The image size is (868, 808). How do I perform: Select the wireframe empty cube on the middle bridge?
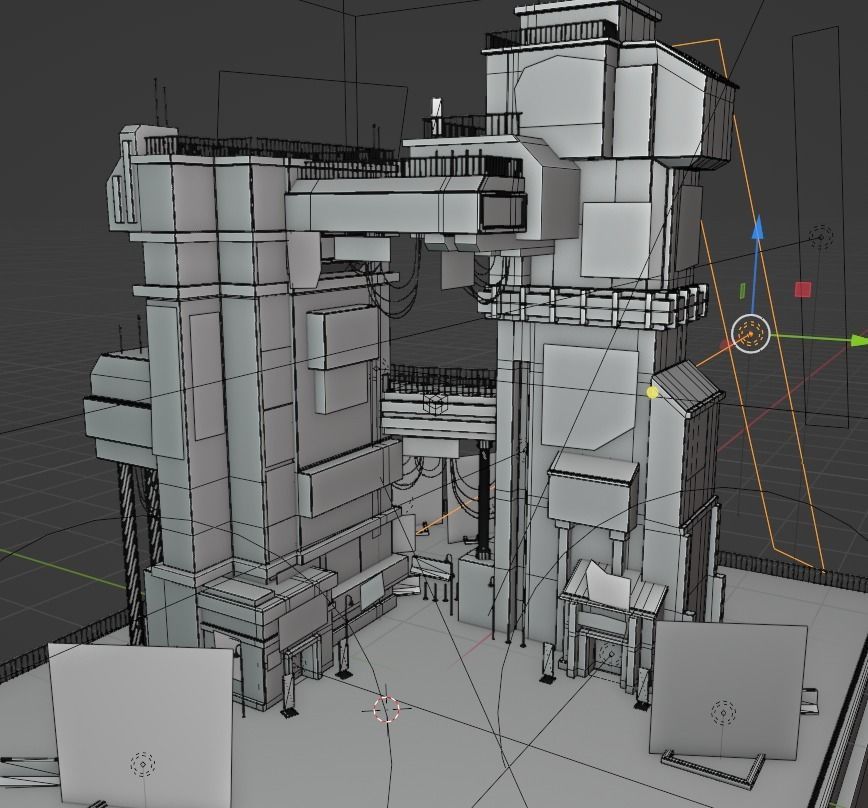tap(436, 405)
